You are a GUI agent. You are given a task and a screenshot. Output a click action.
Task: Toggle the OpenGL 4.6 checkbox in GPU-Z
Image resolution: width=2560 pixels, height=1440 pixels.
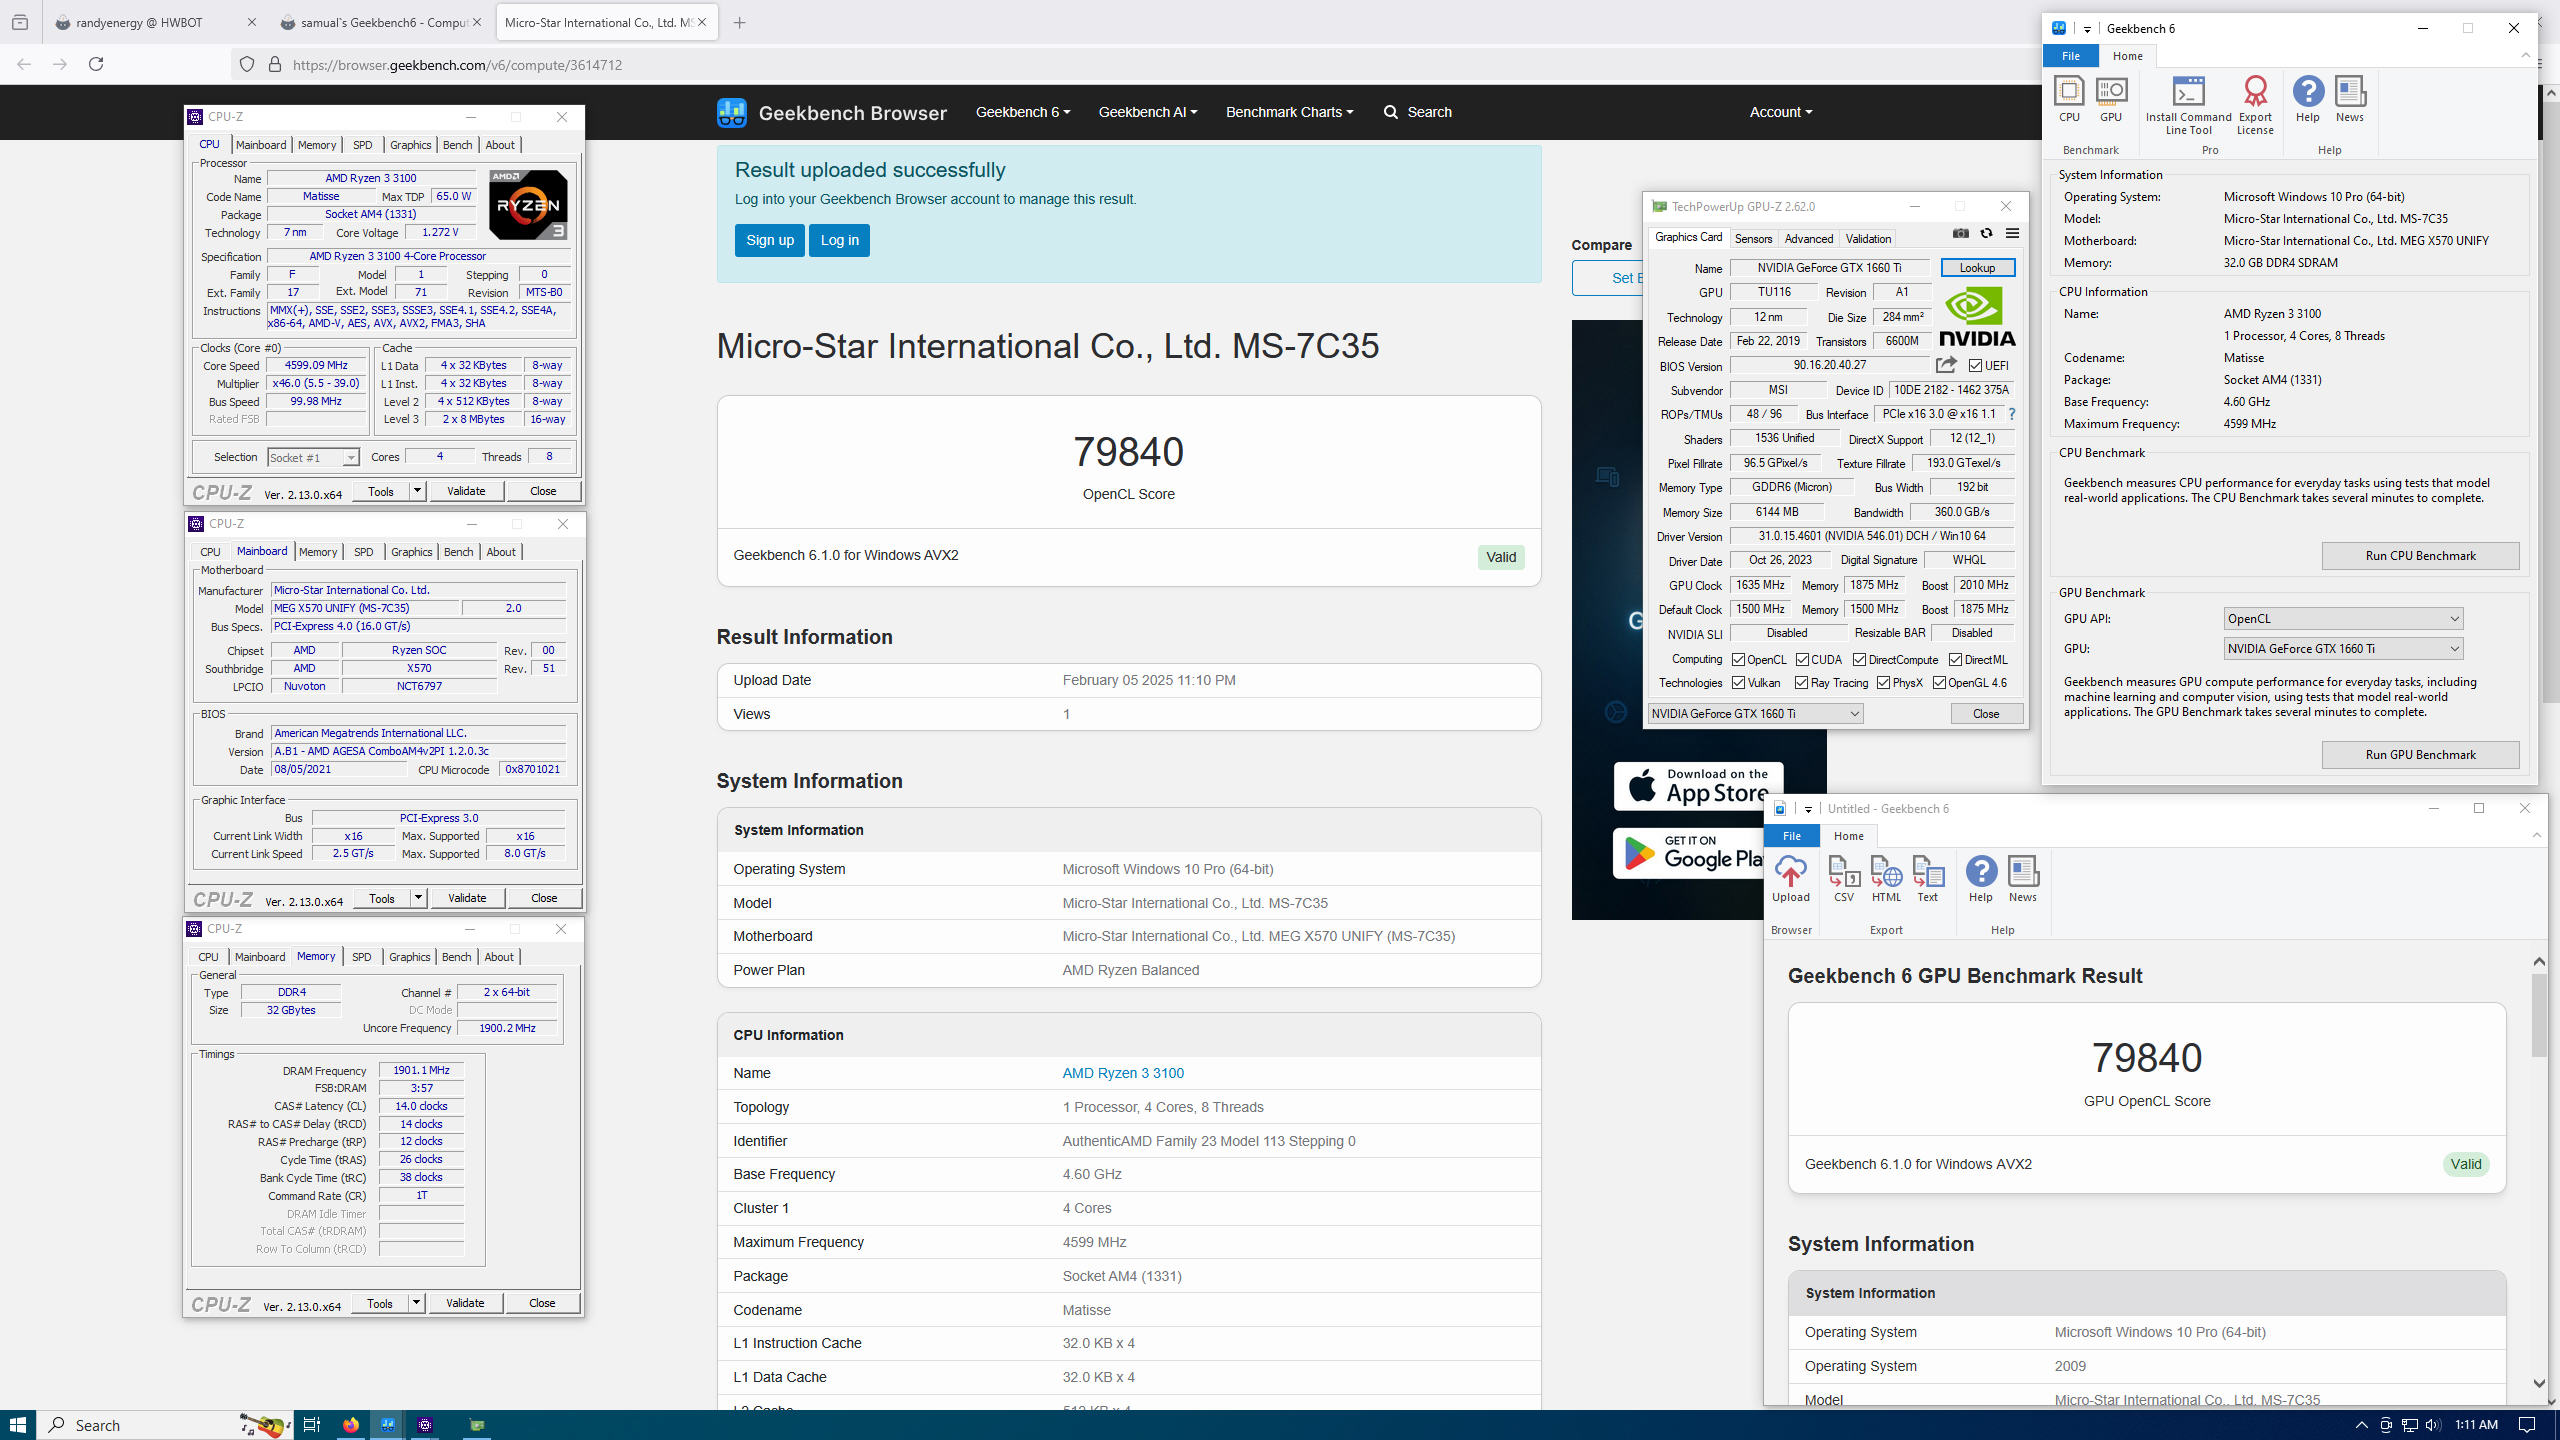(1939, 683)
